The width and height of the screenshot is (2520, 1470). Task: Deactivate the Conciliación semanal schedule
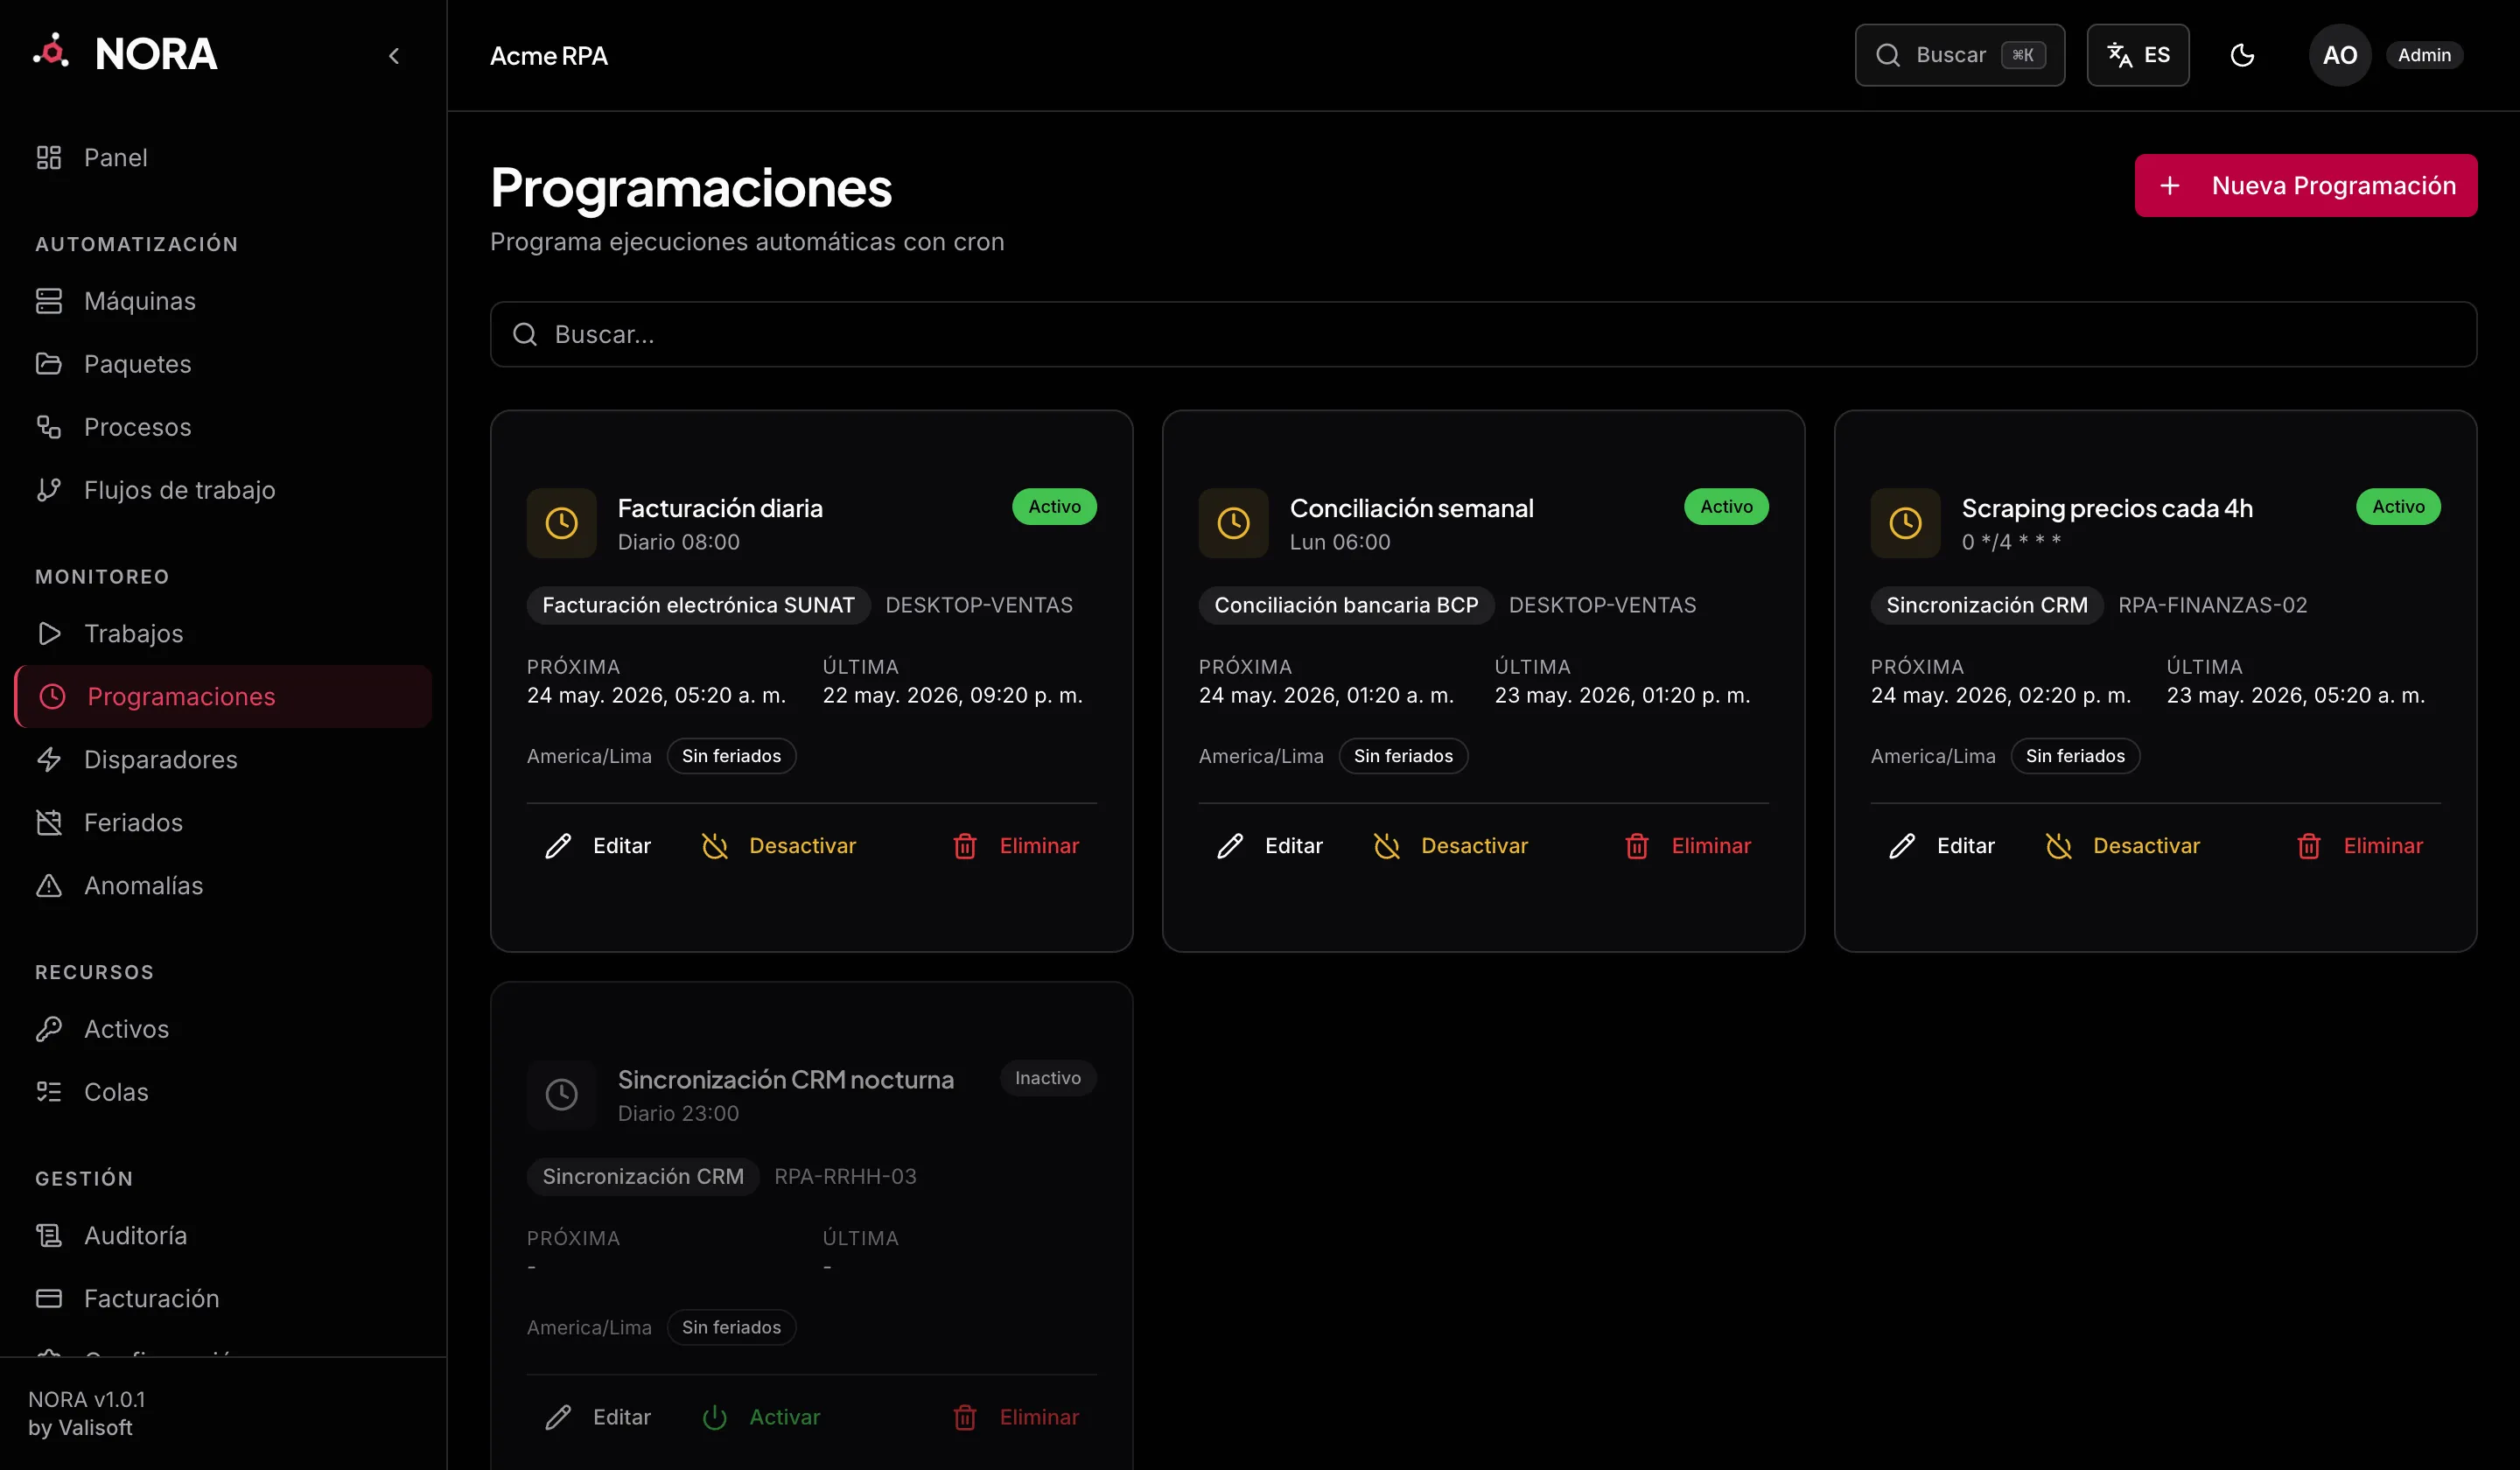[x=1450, y=846]
